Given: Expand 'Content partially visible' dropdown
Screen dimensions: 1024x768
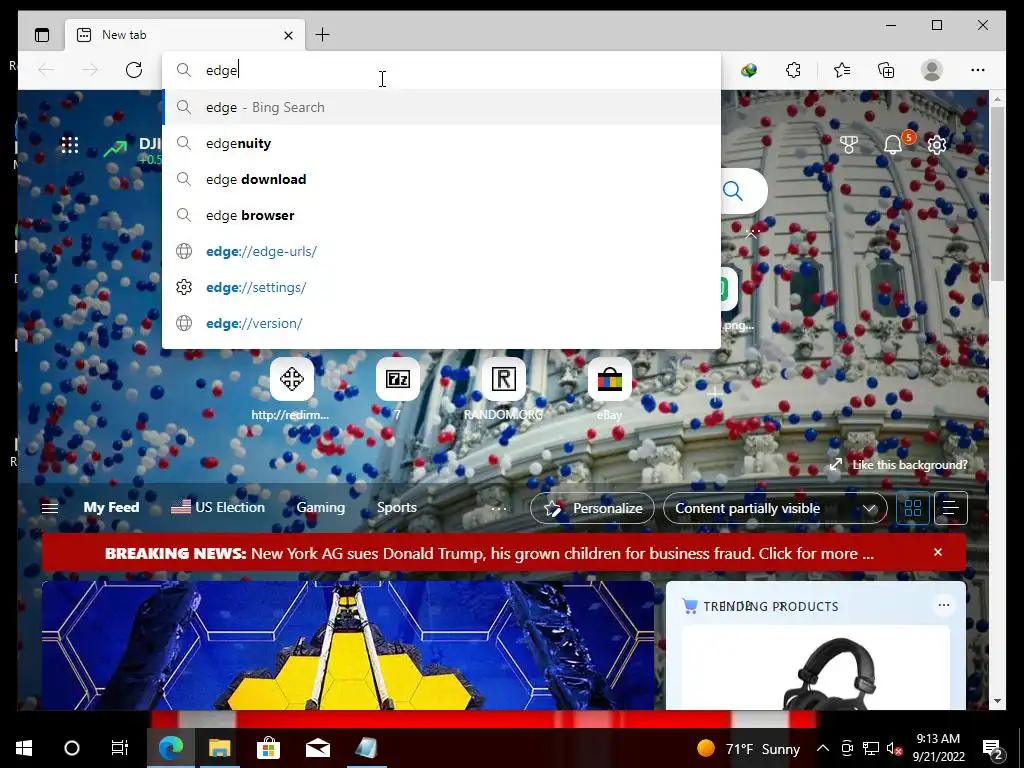Looking at the screenshot, I should click(775, 508).
